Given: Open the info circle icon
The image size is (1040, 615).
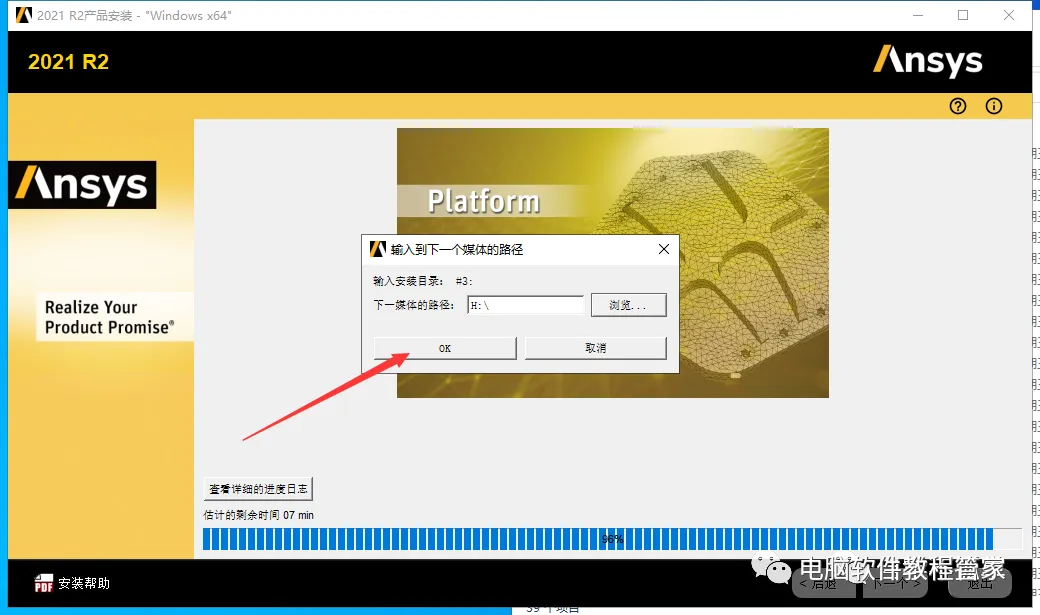Looking at the screenshot, I should pos(994,106).
